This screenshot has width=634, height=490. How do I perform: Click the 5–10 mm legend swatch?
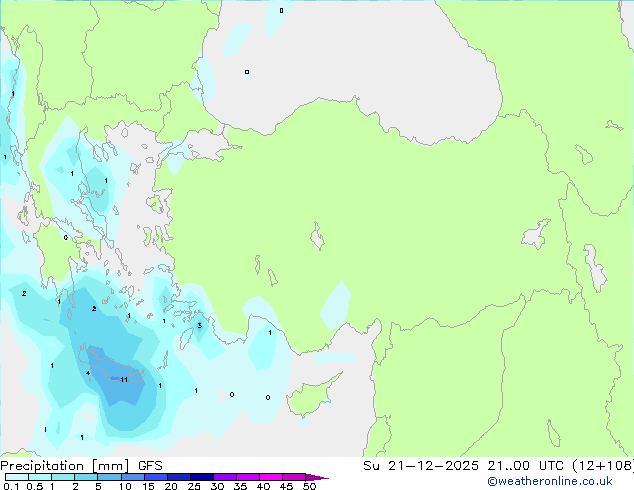tap(110, 477)
